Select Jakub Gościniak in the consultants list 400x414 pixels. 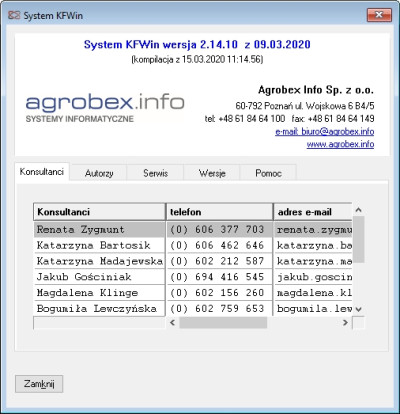[x=193, y=277]
